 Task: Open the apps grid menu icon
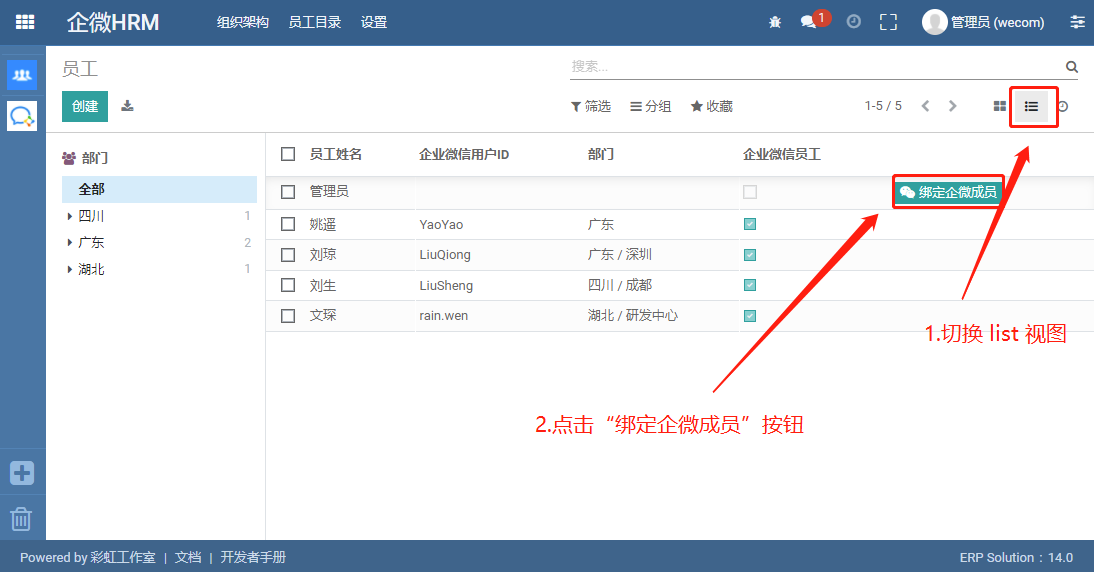(24, 22)
